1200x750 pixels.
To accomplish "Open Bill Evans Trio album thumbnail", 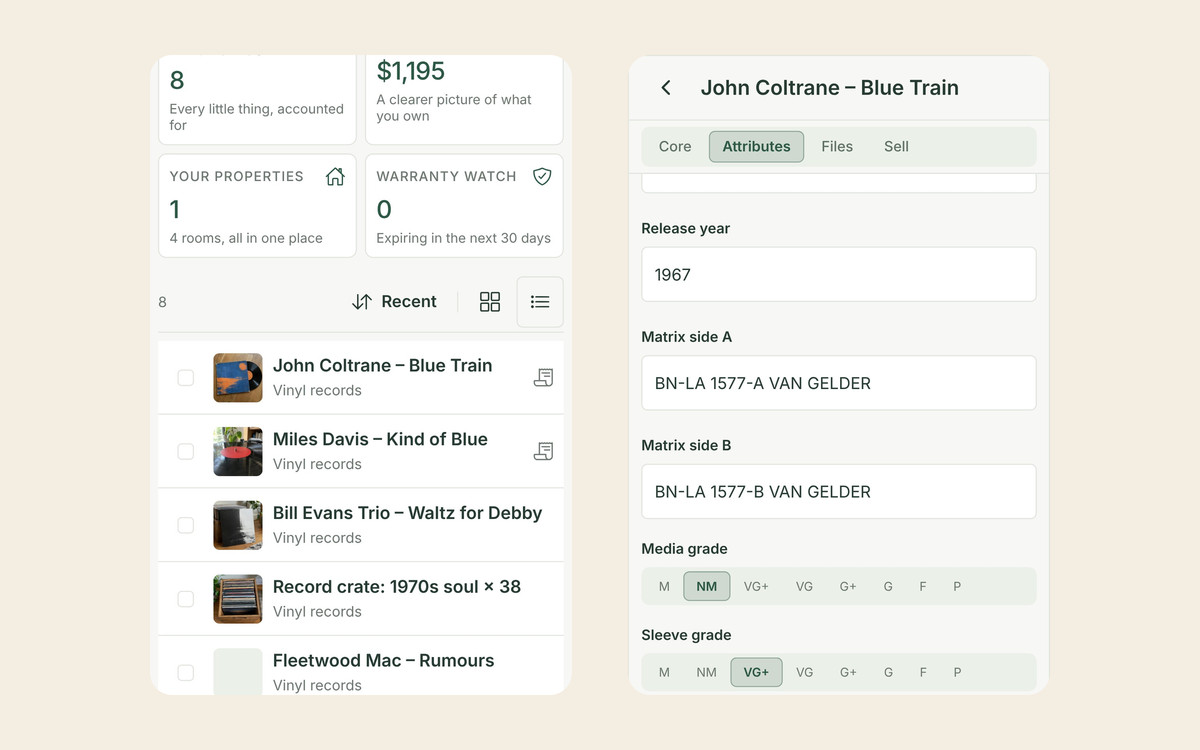I will coord(238,525).
